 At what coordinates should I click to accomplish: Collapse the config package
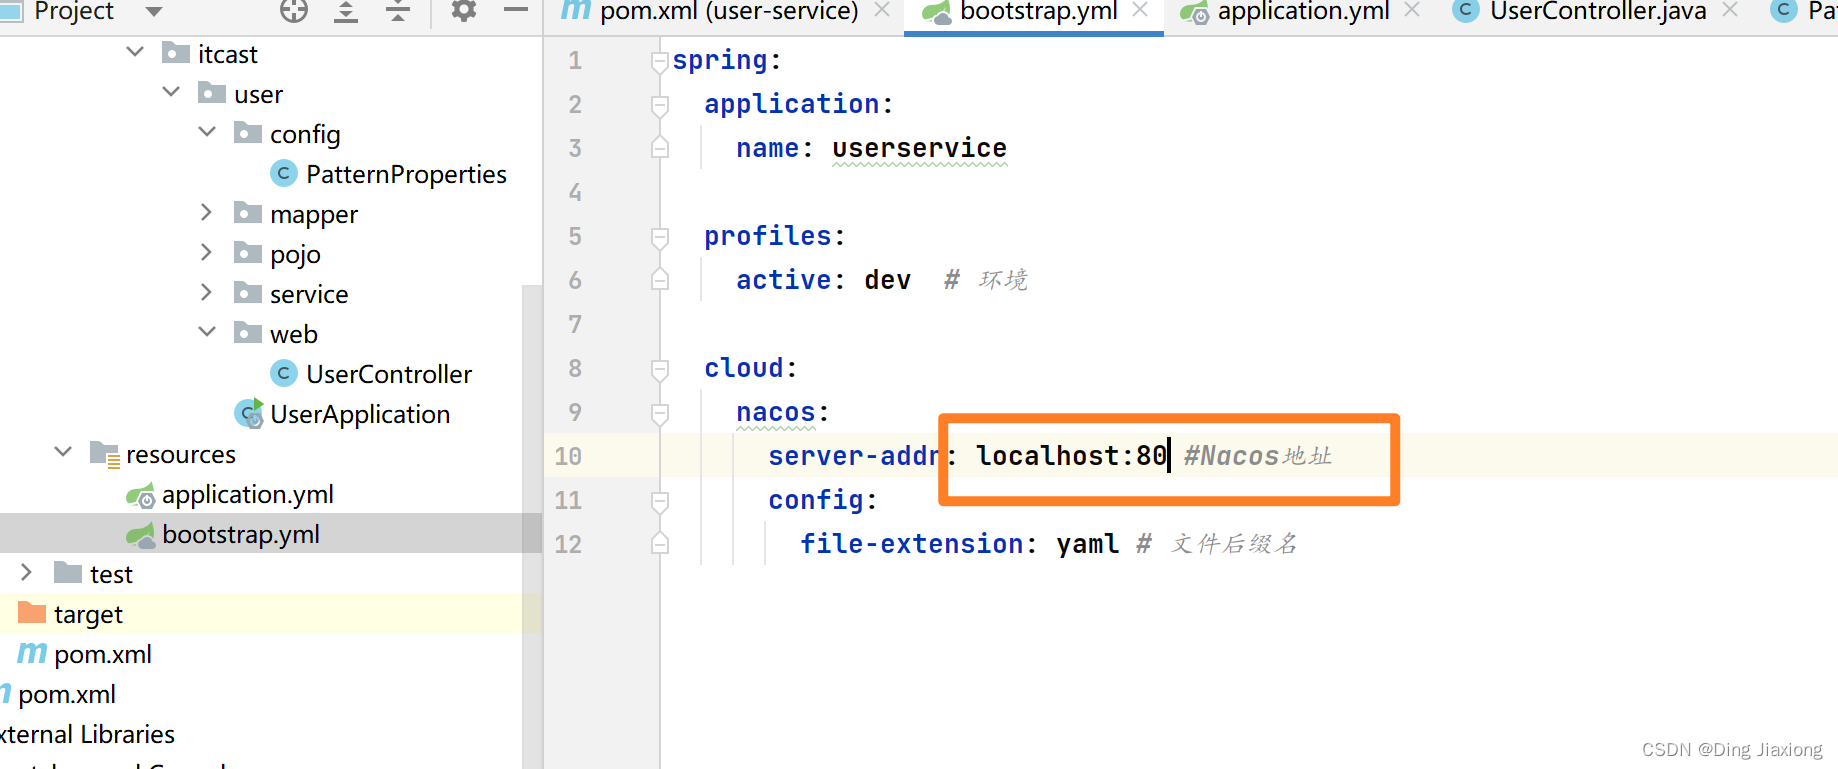tap(207, 132)
